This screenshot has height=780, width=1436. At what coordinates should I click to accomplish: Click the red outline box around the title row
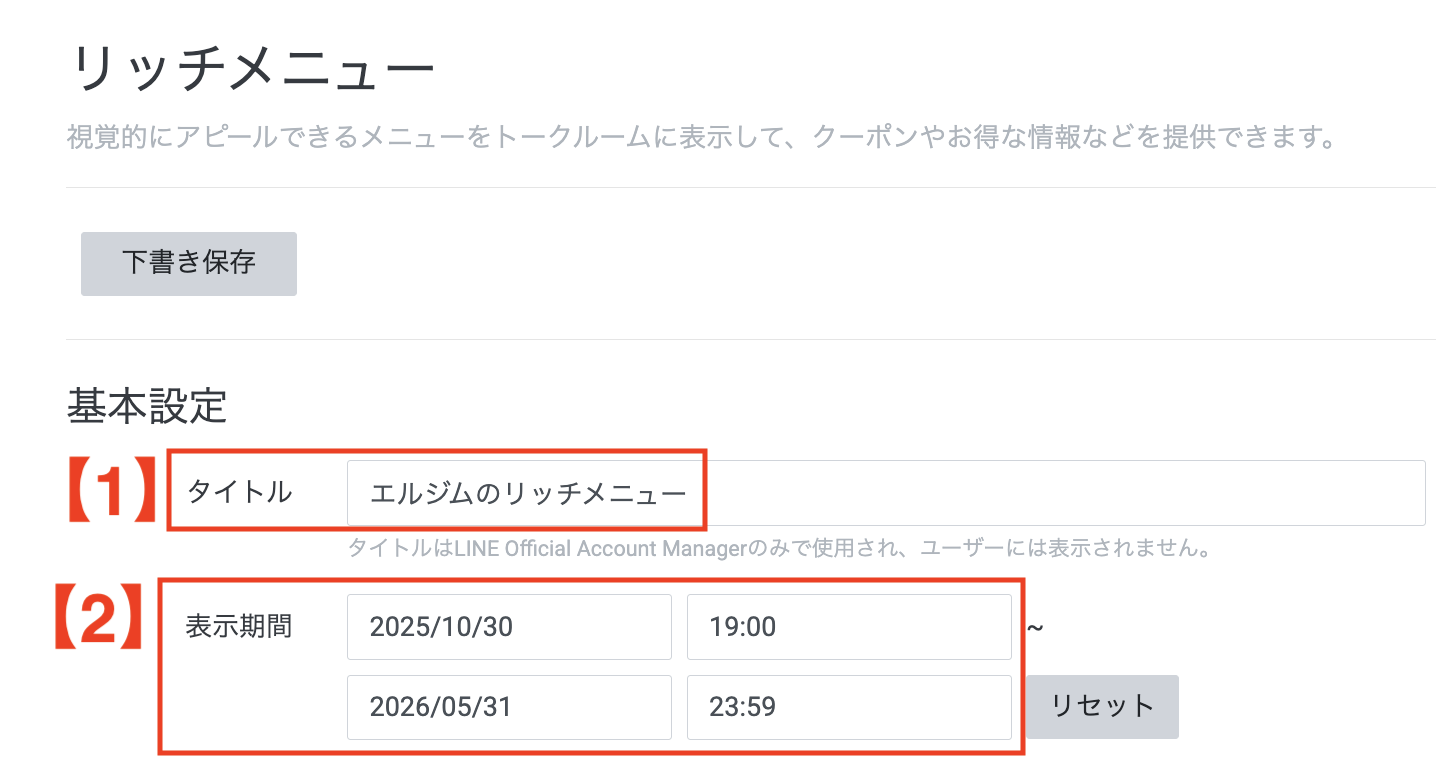(436, 450)
